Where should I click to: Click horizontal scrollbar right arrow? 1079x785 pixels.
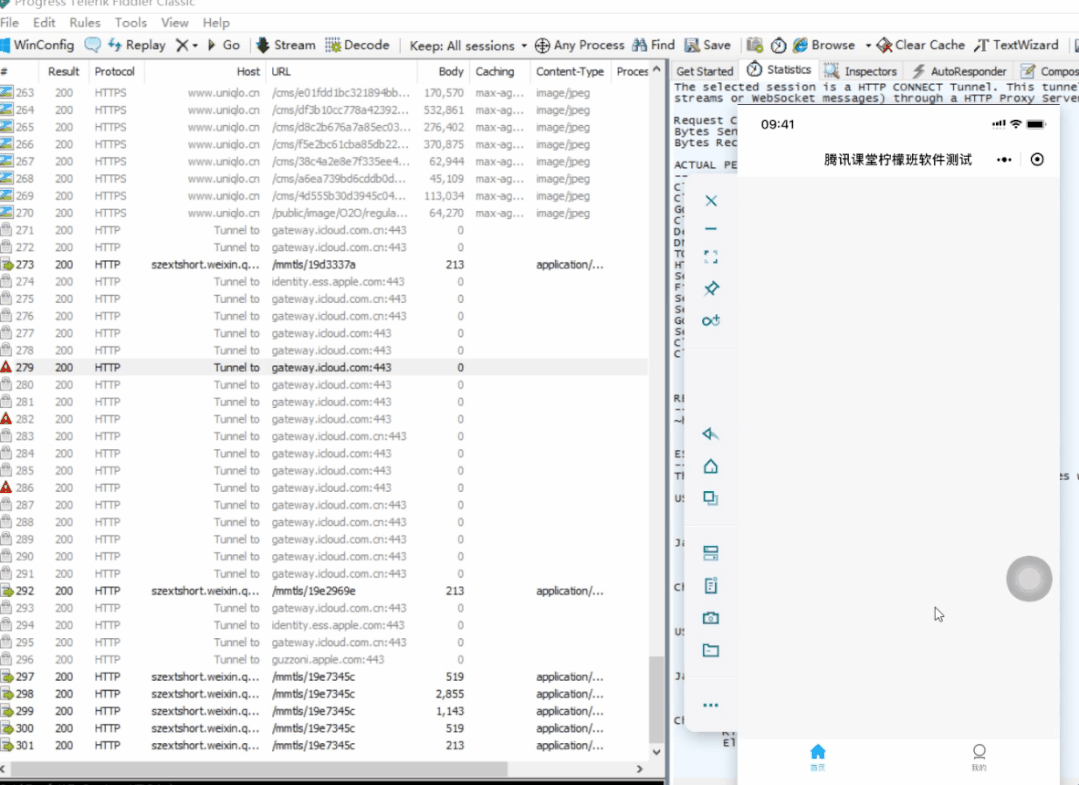[640, 768]
